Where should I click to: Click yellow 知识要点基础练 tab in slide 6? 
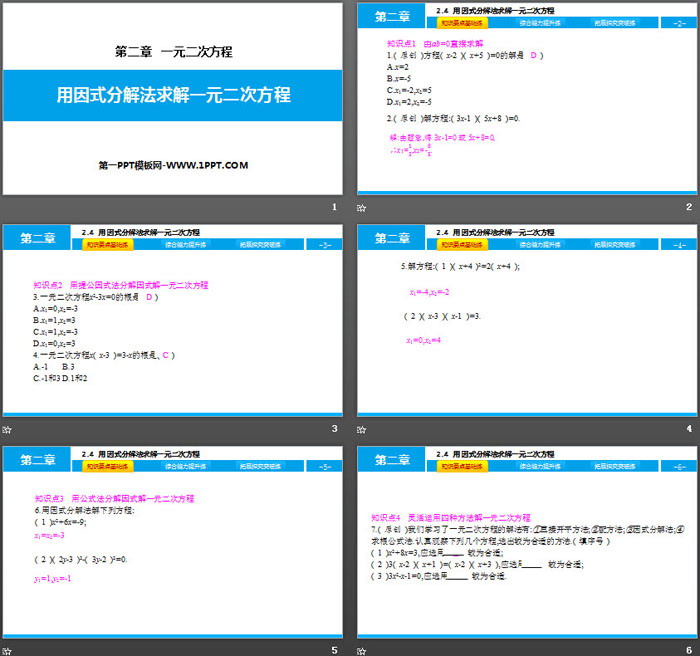coord(462,466)
